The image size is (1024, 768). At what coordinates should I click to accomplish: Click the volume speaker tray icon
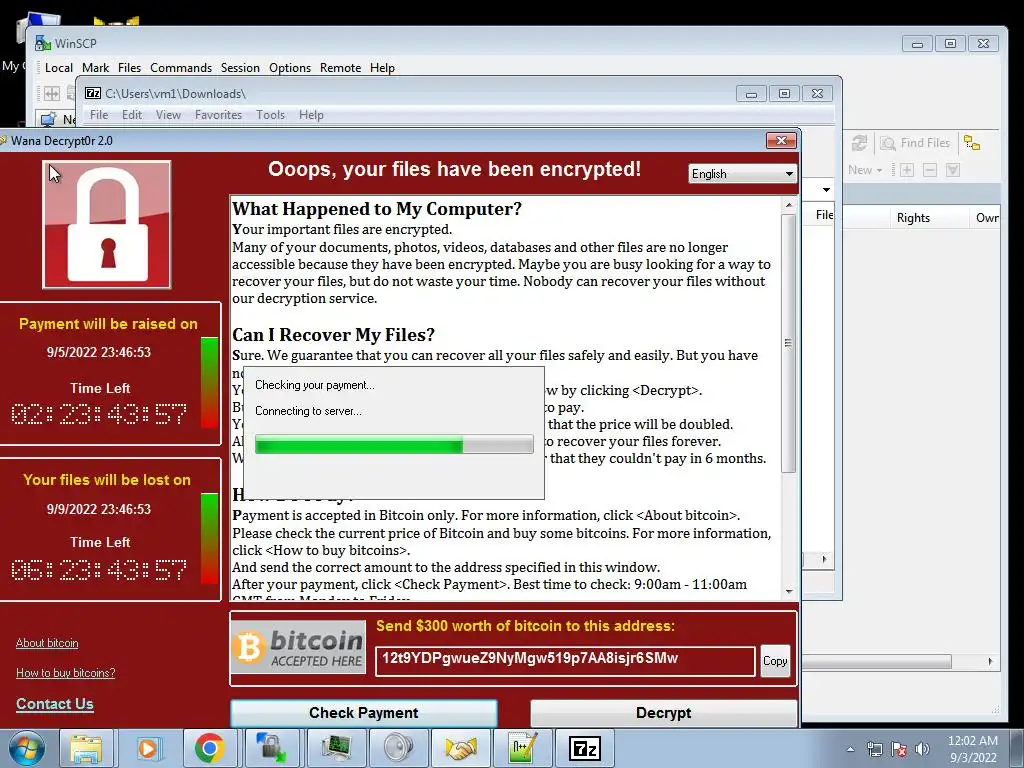pos(922,749)
